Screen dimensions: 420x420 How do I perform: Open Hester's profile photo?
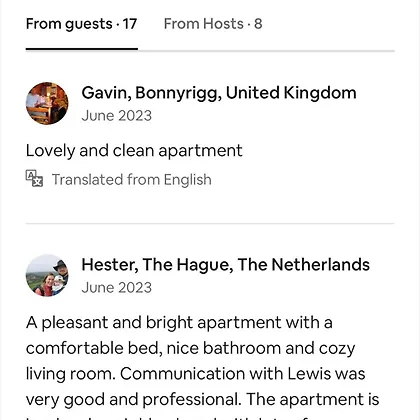(47, 275)
